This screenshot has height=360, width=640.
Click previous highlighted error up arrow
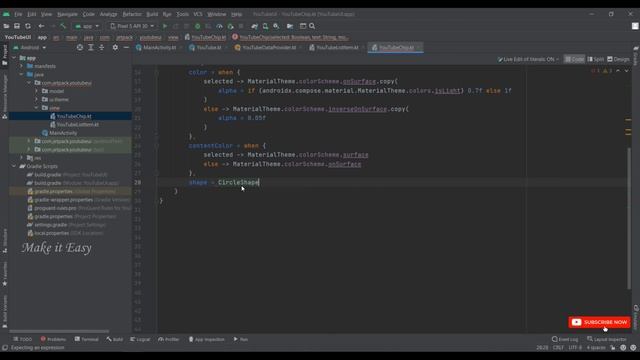pyautogui.click(x=618, y=71)
